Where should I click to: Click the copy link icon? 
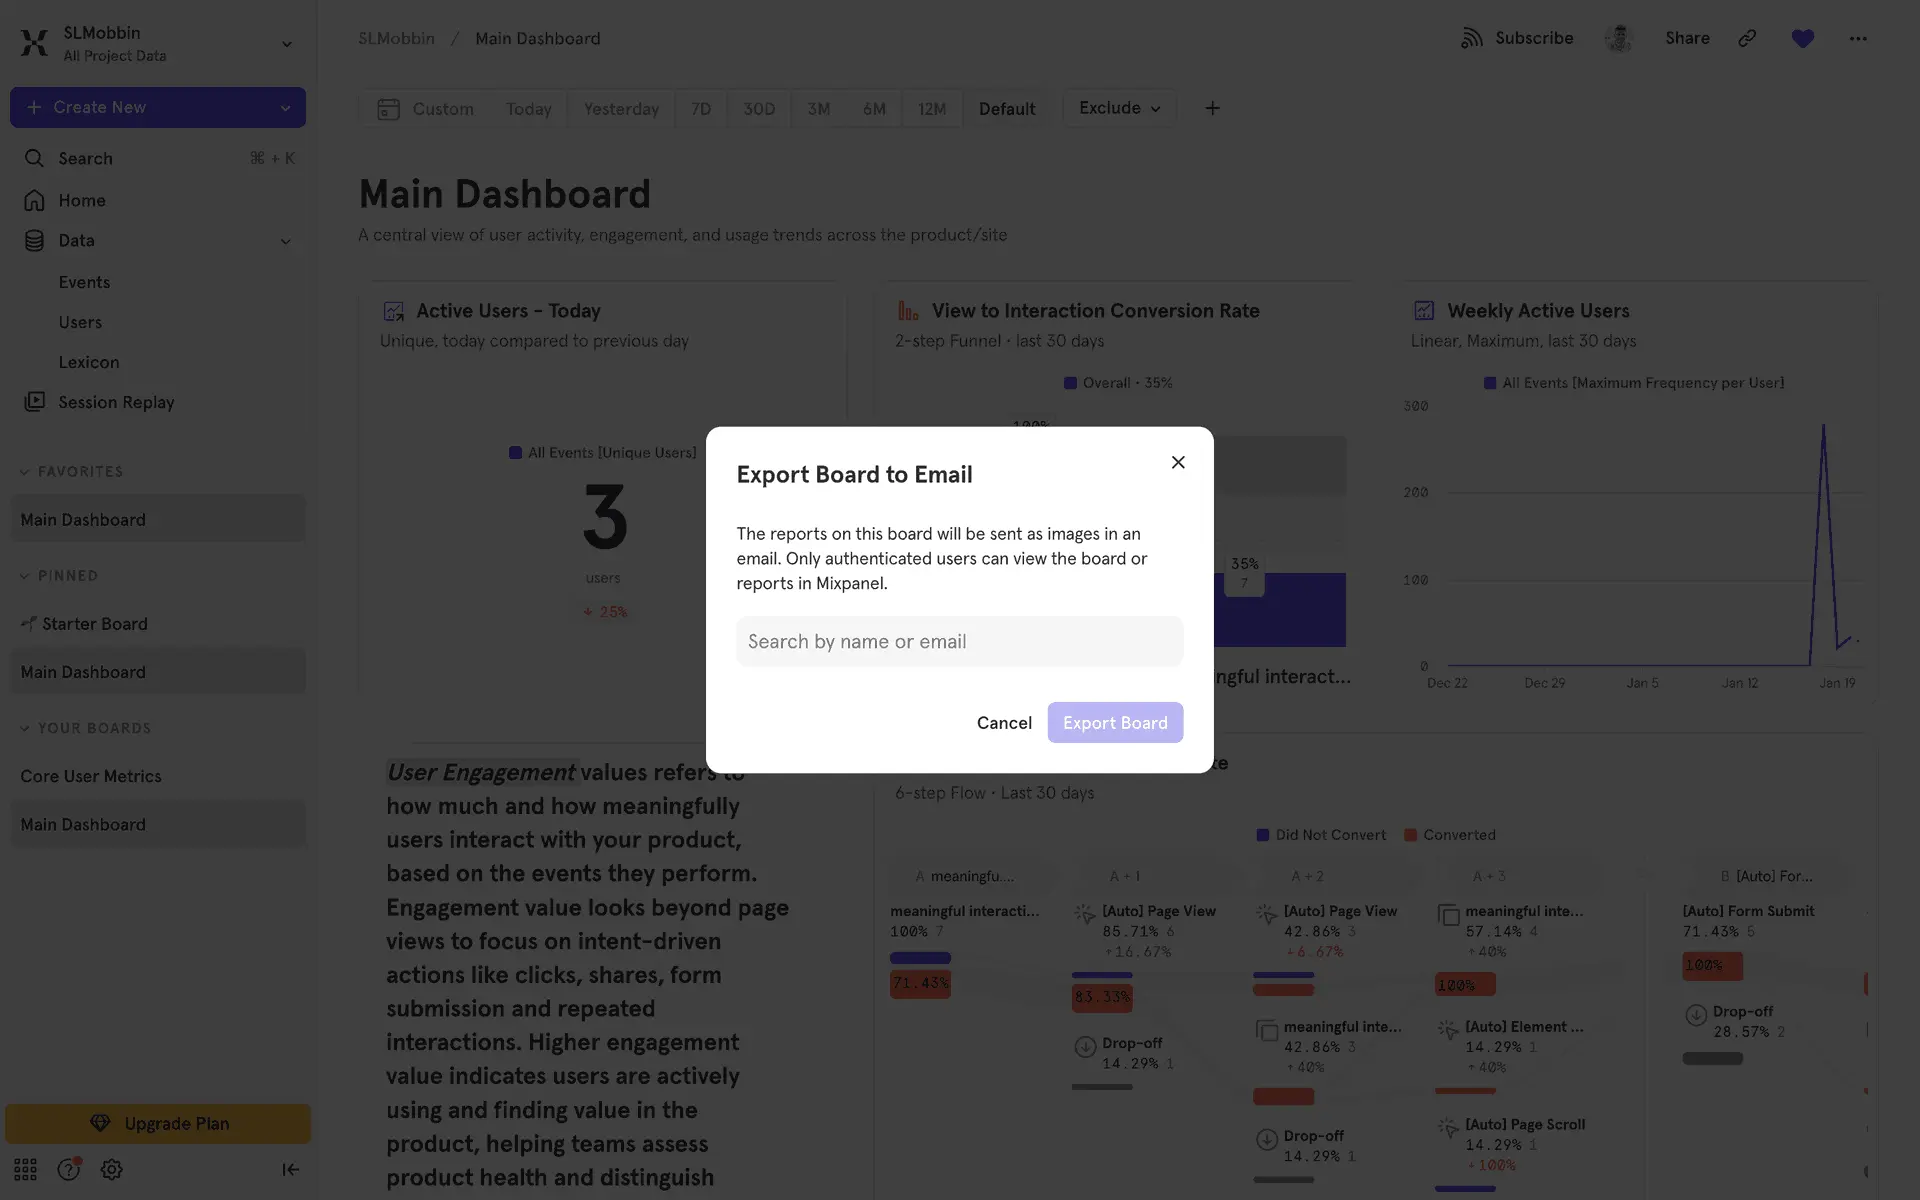(1747, 38)
